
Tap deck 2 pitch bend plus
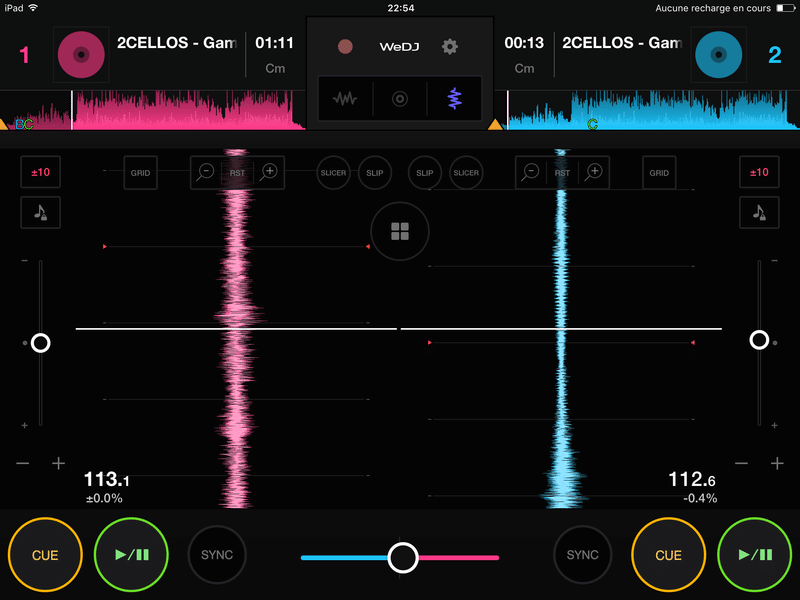coord(777,463)
